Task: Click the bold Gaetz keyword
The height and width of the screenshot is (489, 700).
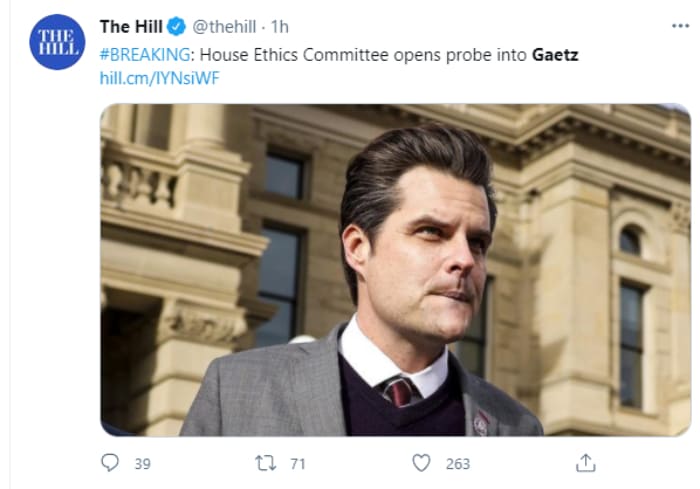Action: pos(555,55)
